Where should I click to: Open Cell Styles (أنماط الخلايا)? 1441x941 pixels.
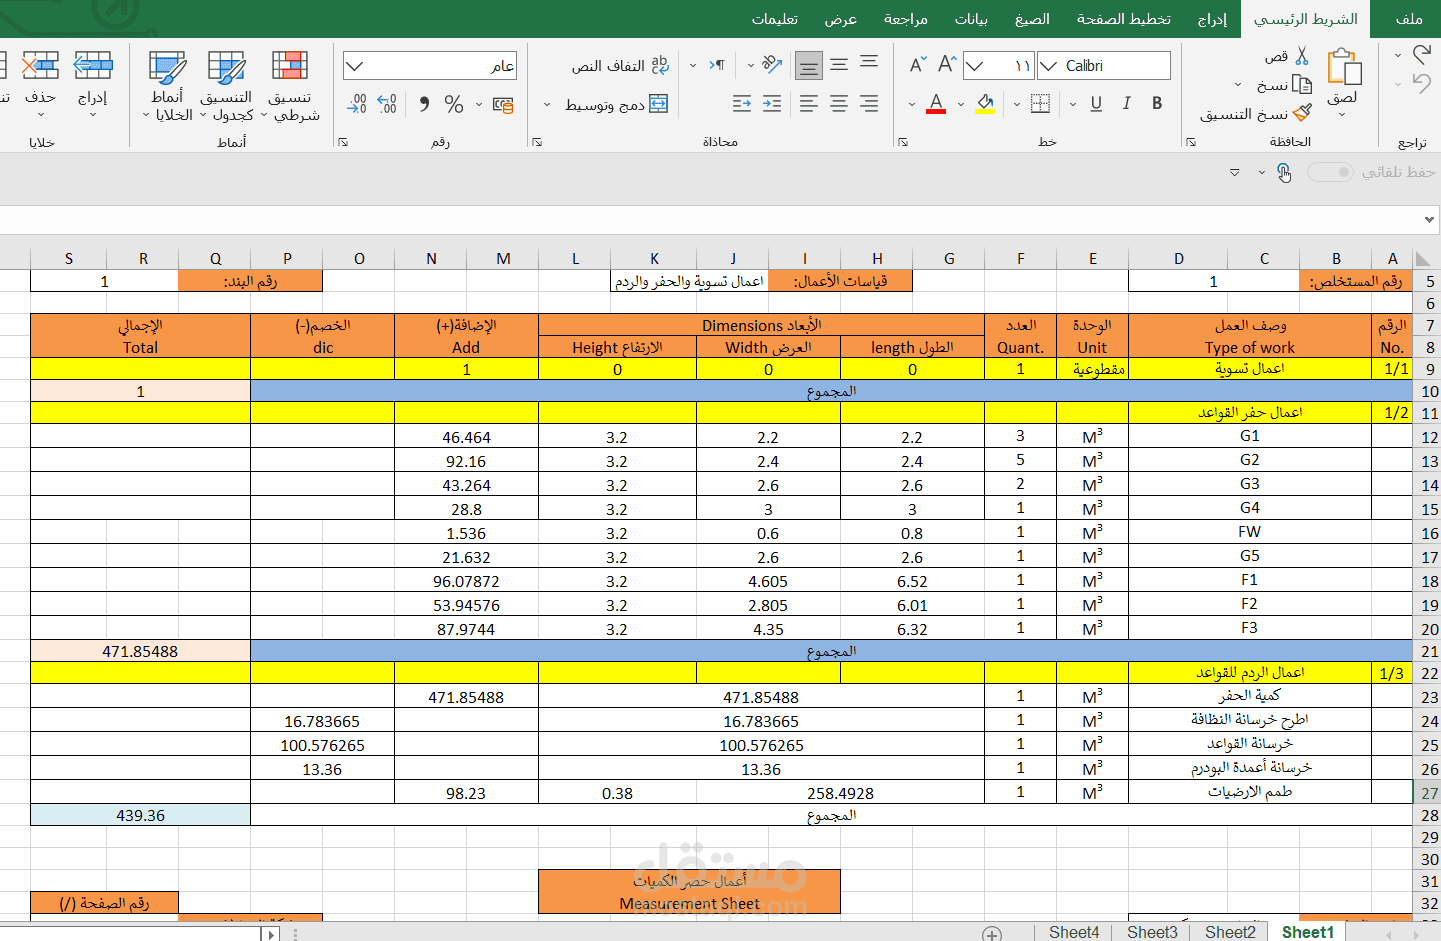(x=167, y=86)
